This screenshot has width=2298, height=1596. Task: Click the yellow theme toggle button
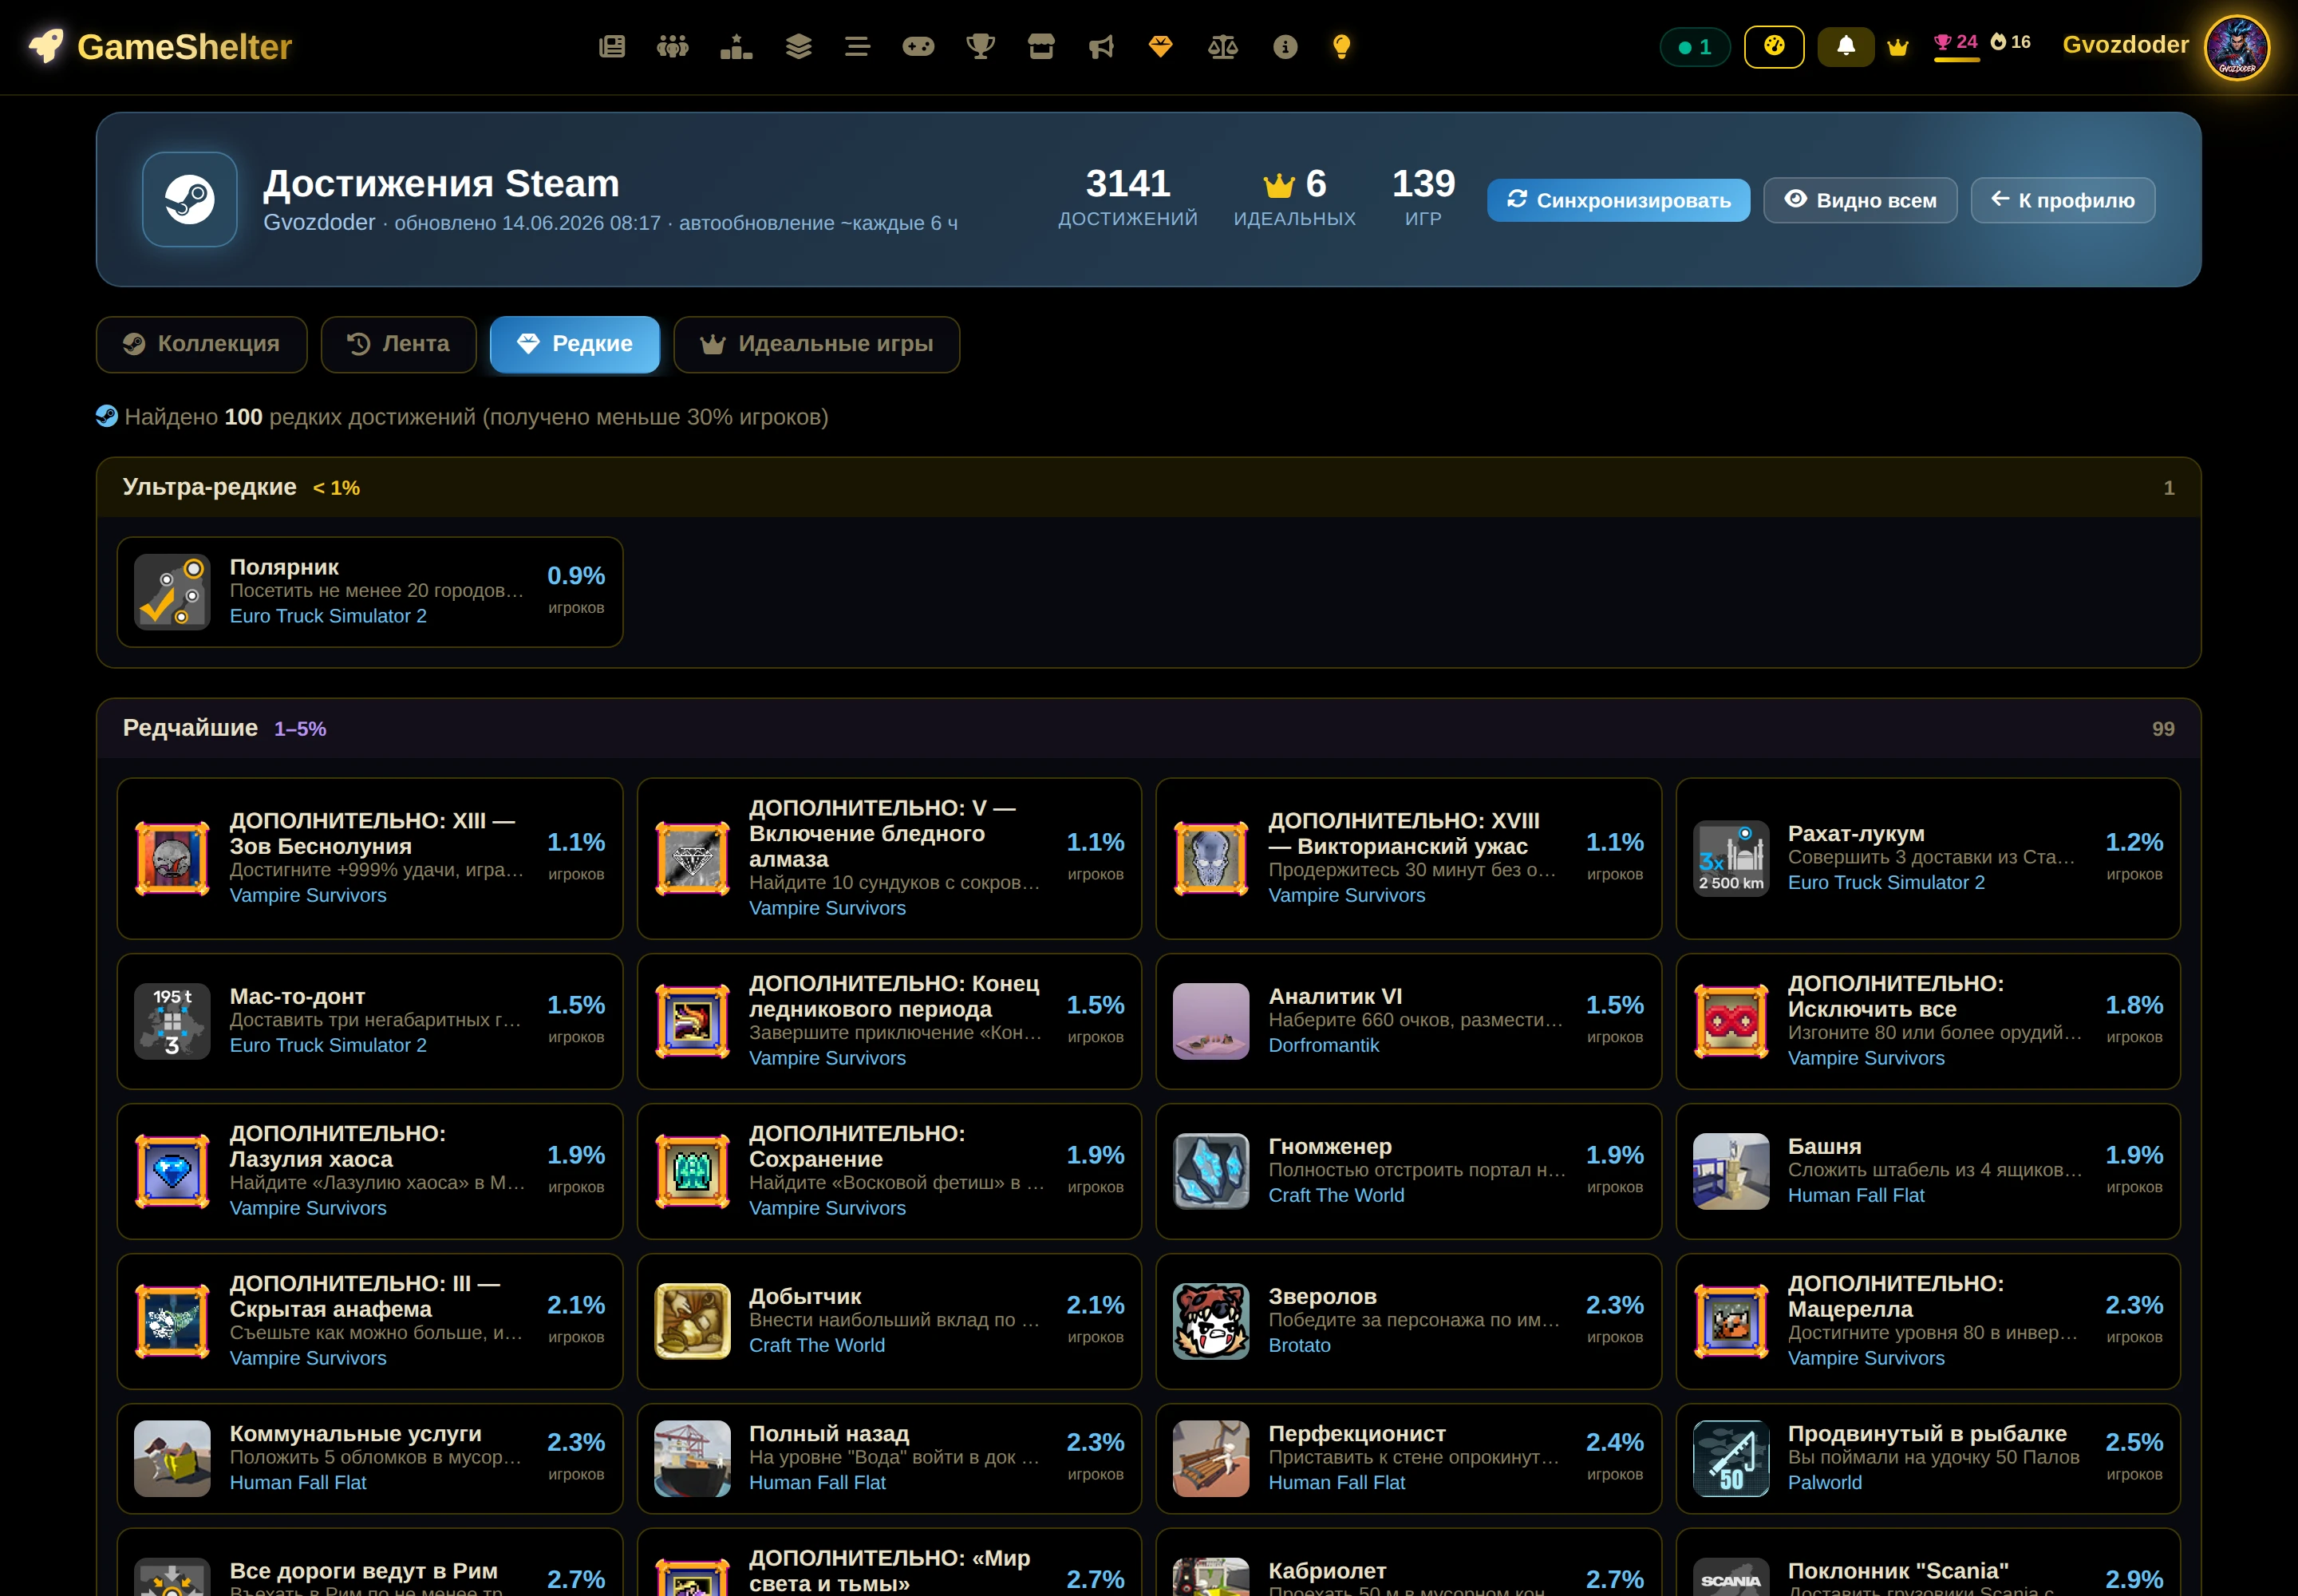(x=1774, y=46)
